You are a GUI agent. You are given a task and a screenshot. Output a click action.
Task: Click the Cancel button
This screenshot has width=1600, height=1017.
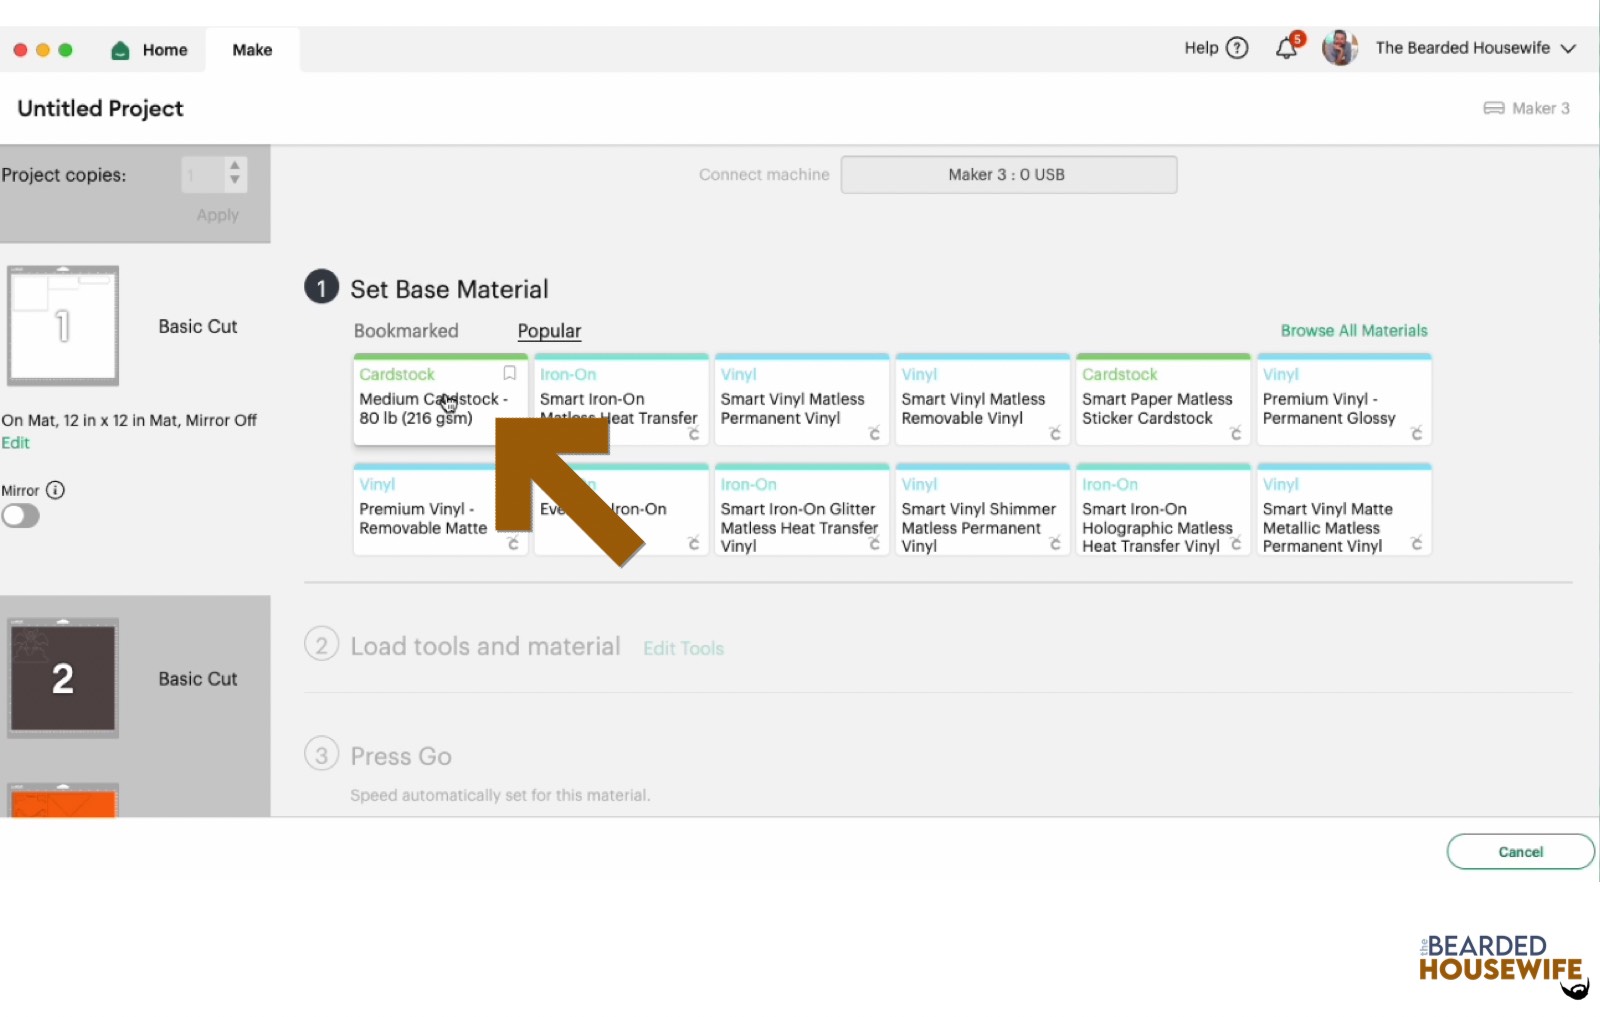click(1519, 851)
